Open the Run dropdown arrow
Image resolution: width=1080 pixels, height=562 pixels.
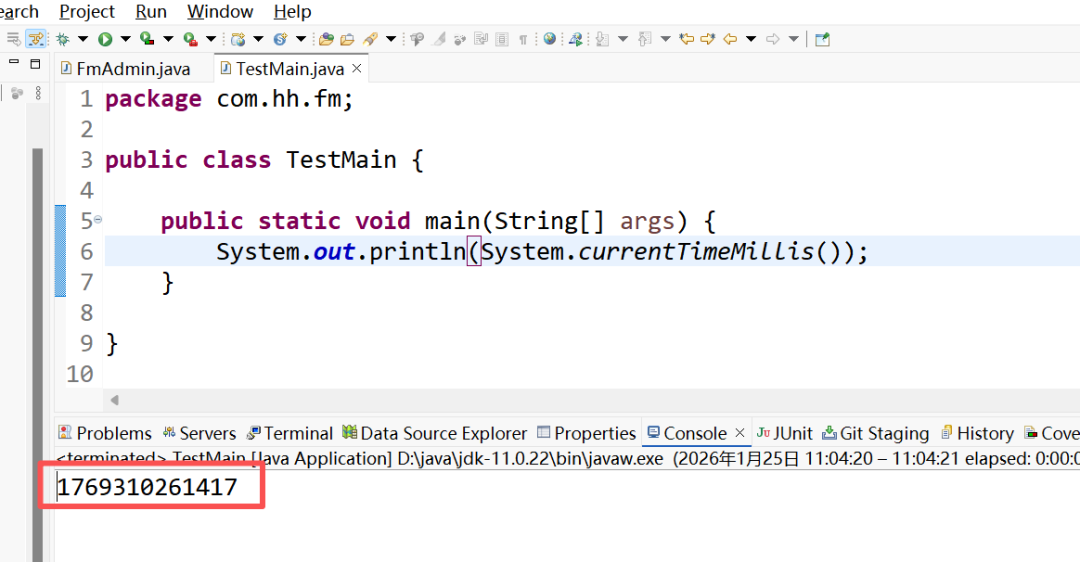tap(126, 39)
